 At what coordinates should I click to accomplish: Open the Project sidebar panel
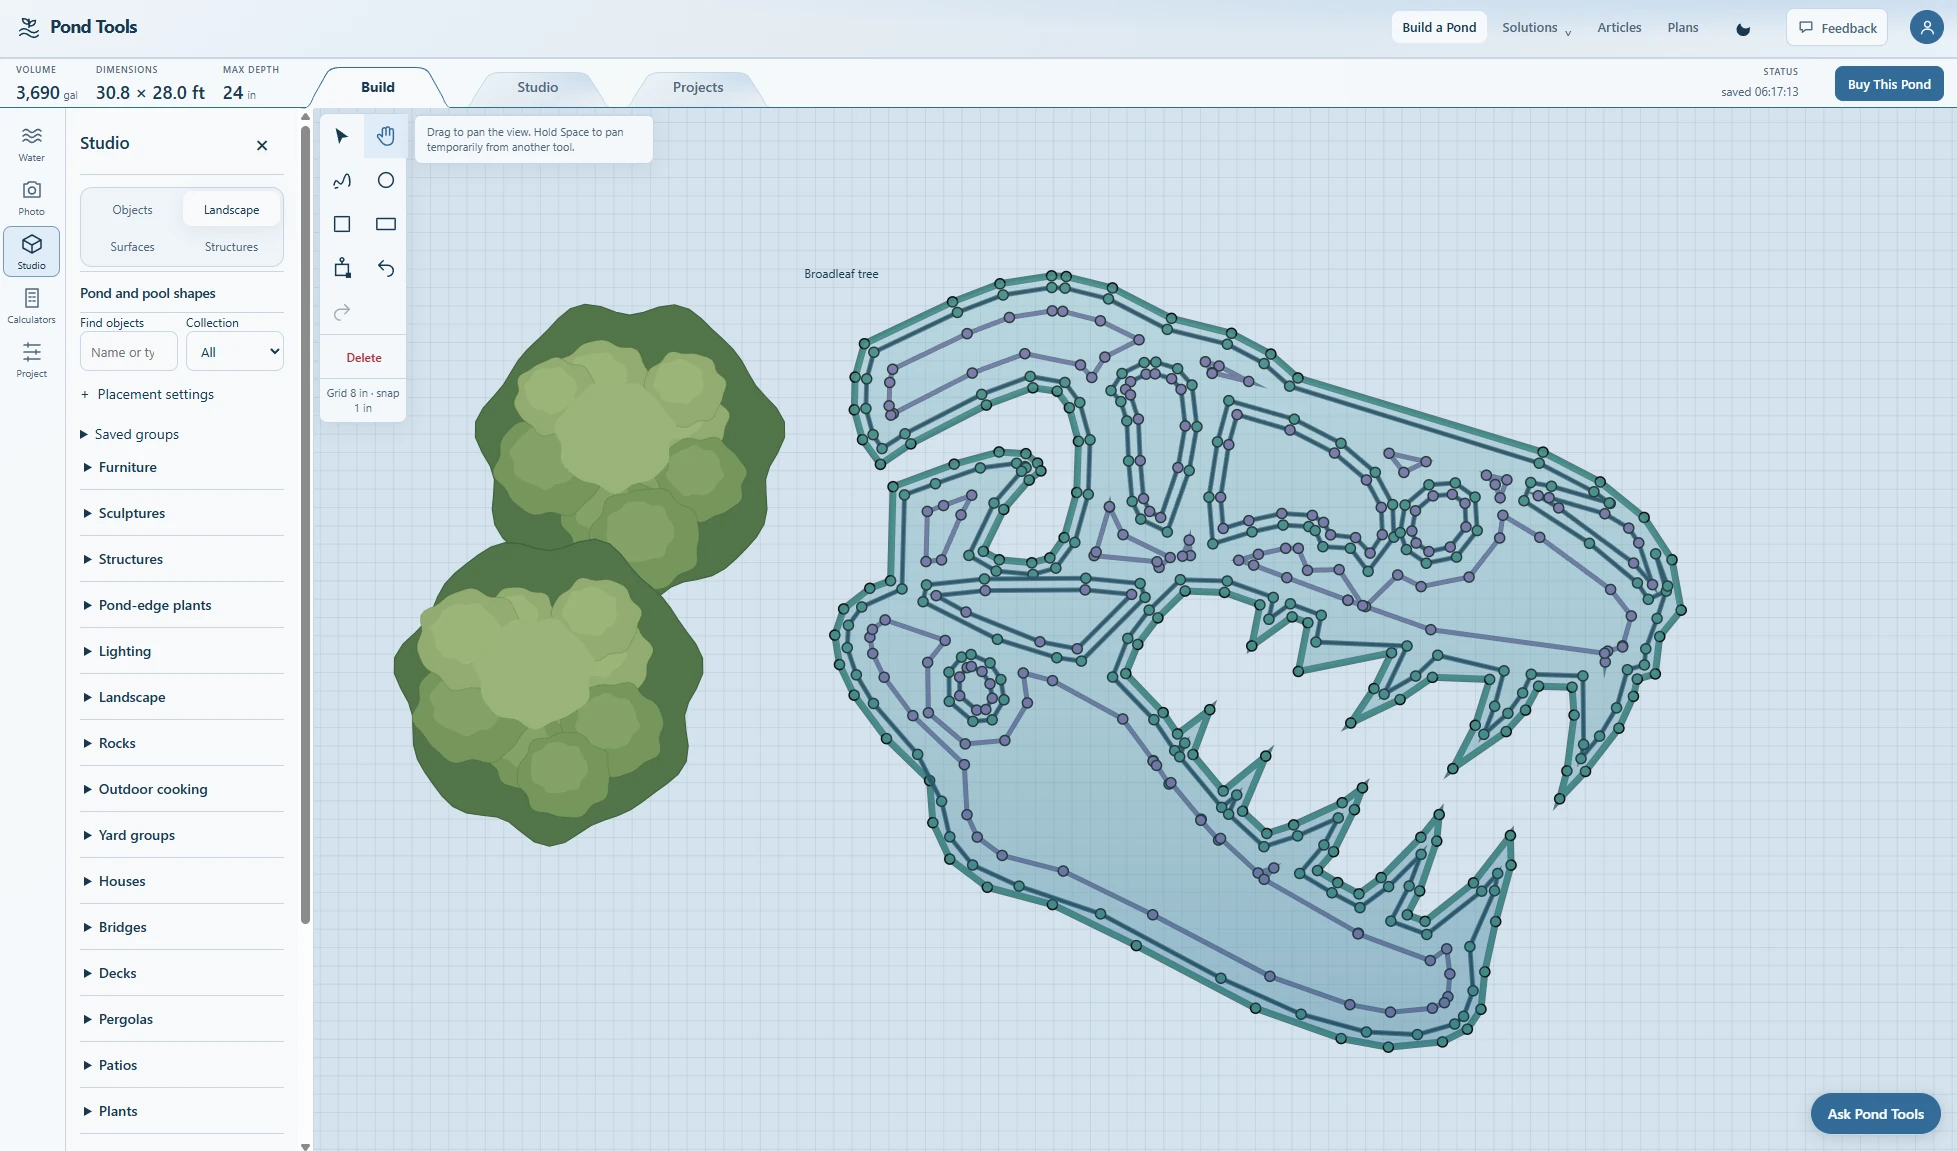coord(32,359)
